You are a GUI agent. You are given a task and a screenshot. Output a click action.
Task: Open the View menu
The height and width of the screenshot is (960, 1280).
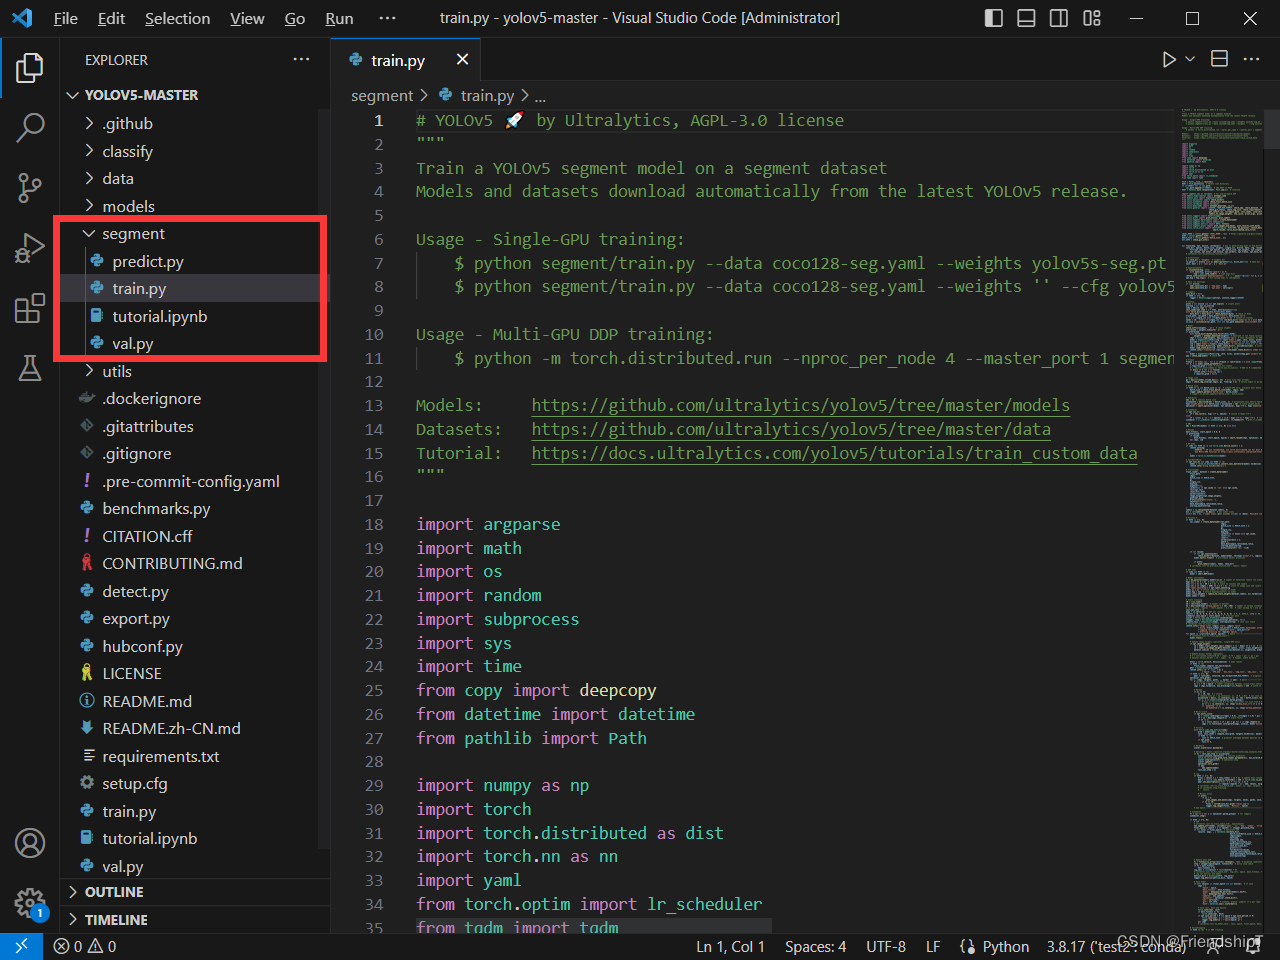point(247,18)
